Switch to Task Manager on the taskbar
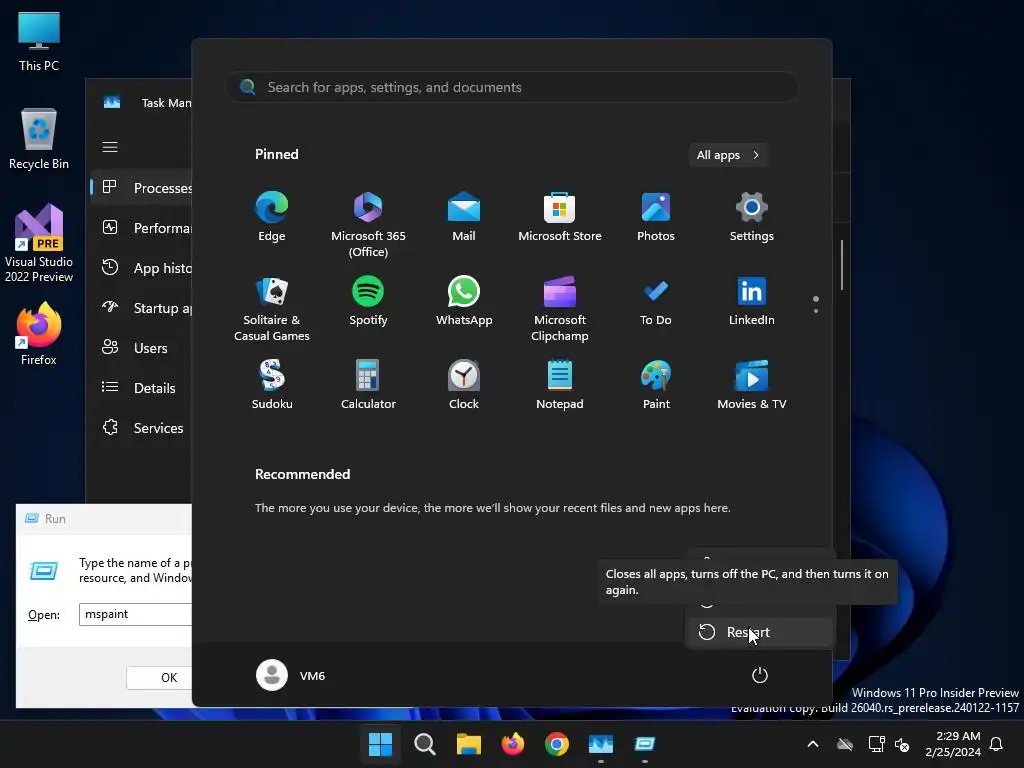Viewport: 1024px width, 768px height. coord(601,744)
